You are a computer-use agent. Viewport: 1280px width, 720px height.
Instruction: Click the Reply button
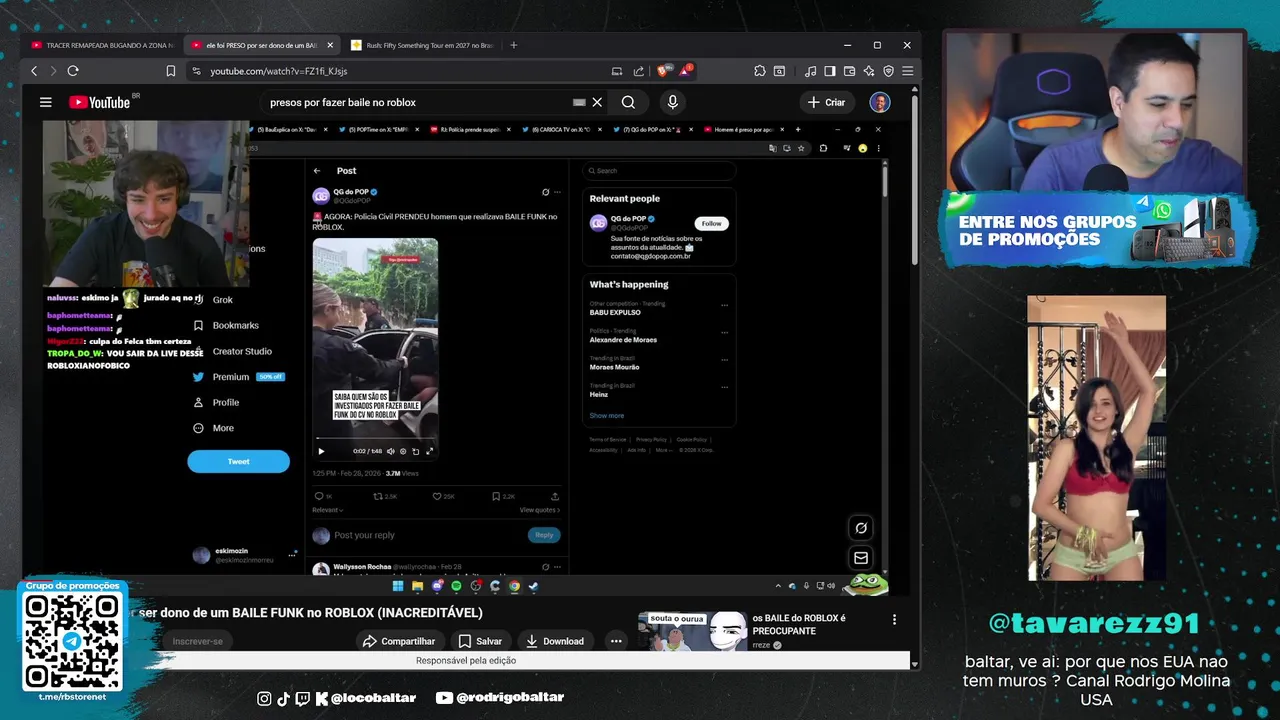point(544,535)
